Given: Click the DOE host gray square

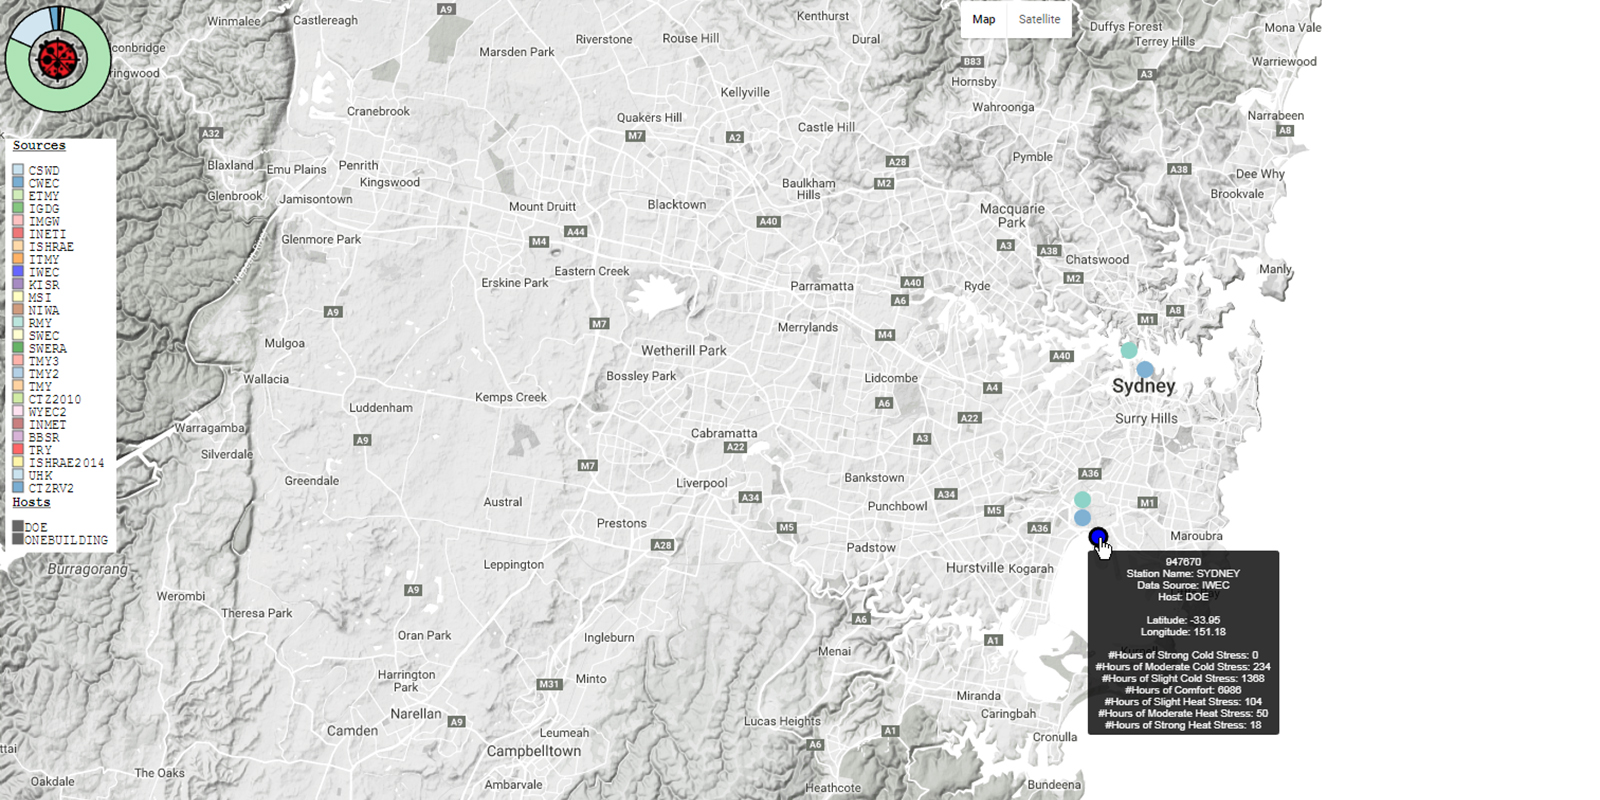Looking at the screenshot, I should [18, 526].
